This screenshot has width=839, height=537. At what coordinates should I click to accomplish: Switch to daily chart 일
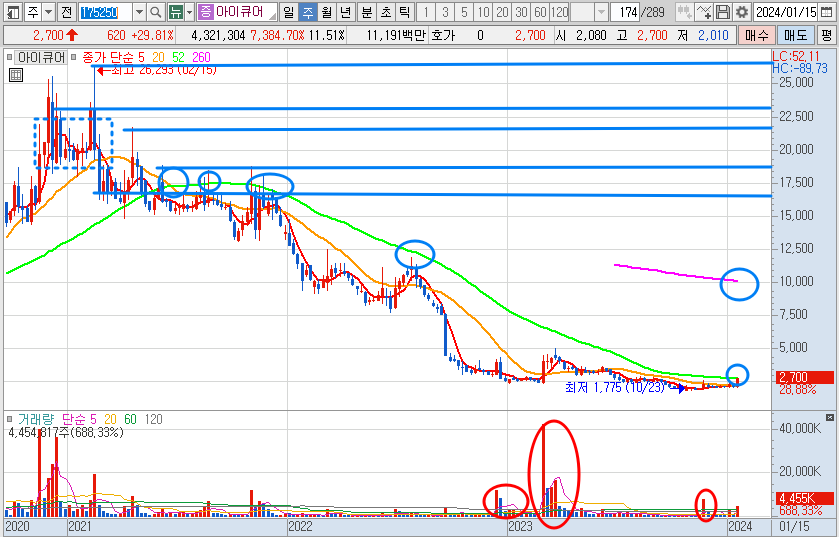point(288,12)
